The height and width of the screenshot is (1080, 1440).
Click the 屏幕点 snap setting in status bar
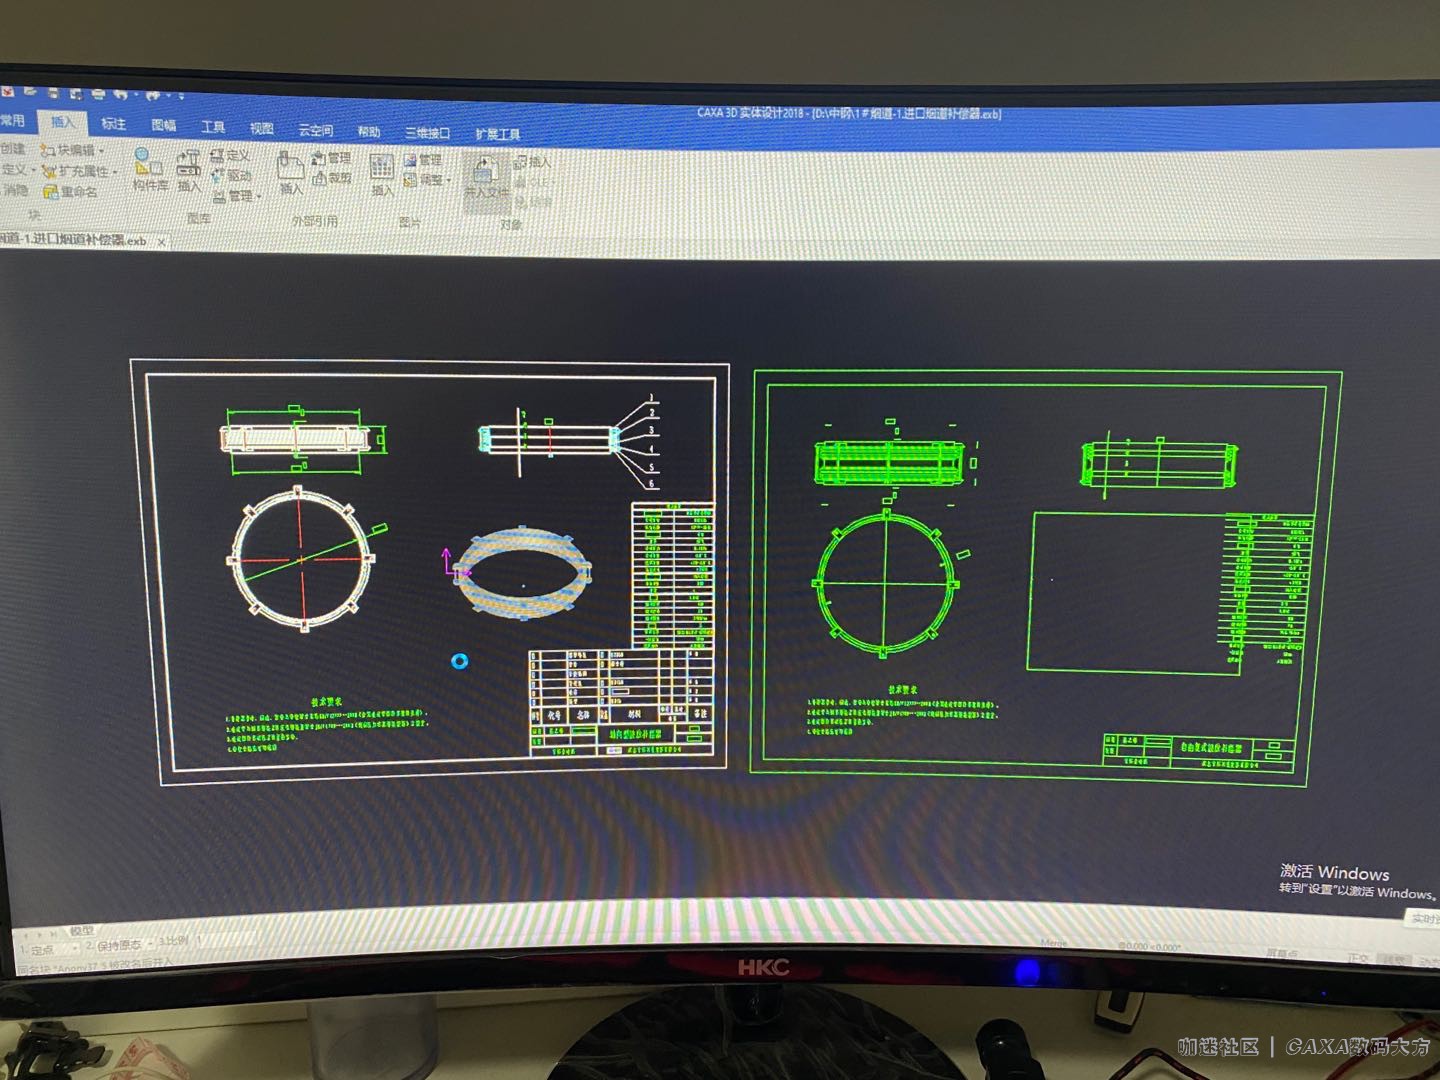[1280, 954]
